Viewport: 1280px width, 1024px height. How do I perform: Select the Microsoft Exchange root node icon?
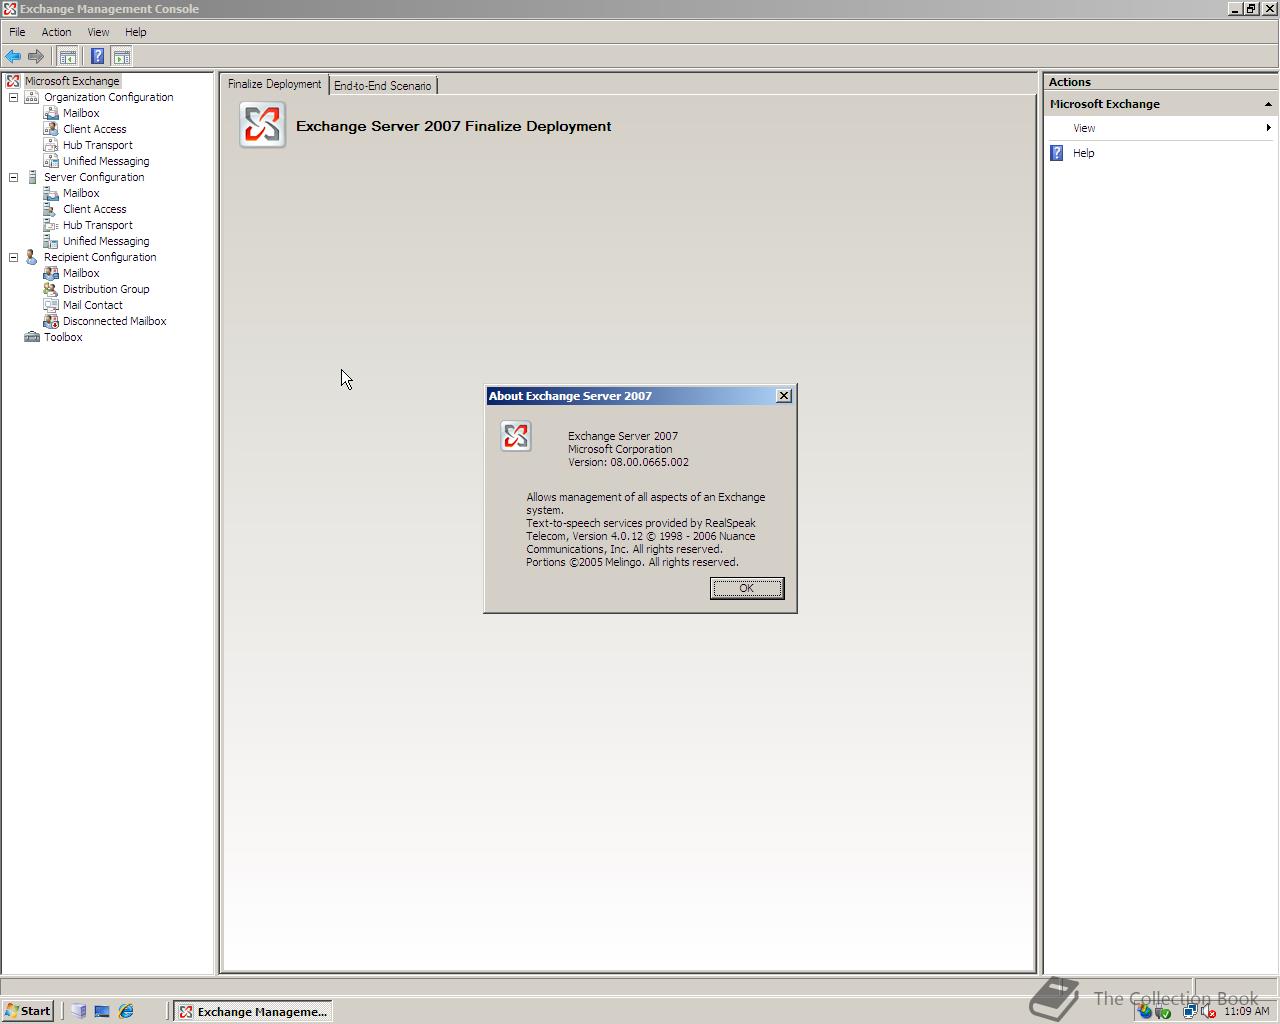(x=13, y=81)
